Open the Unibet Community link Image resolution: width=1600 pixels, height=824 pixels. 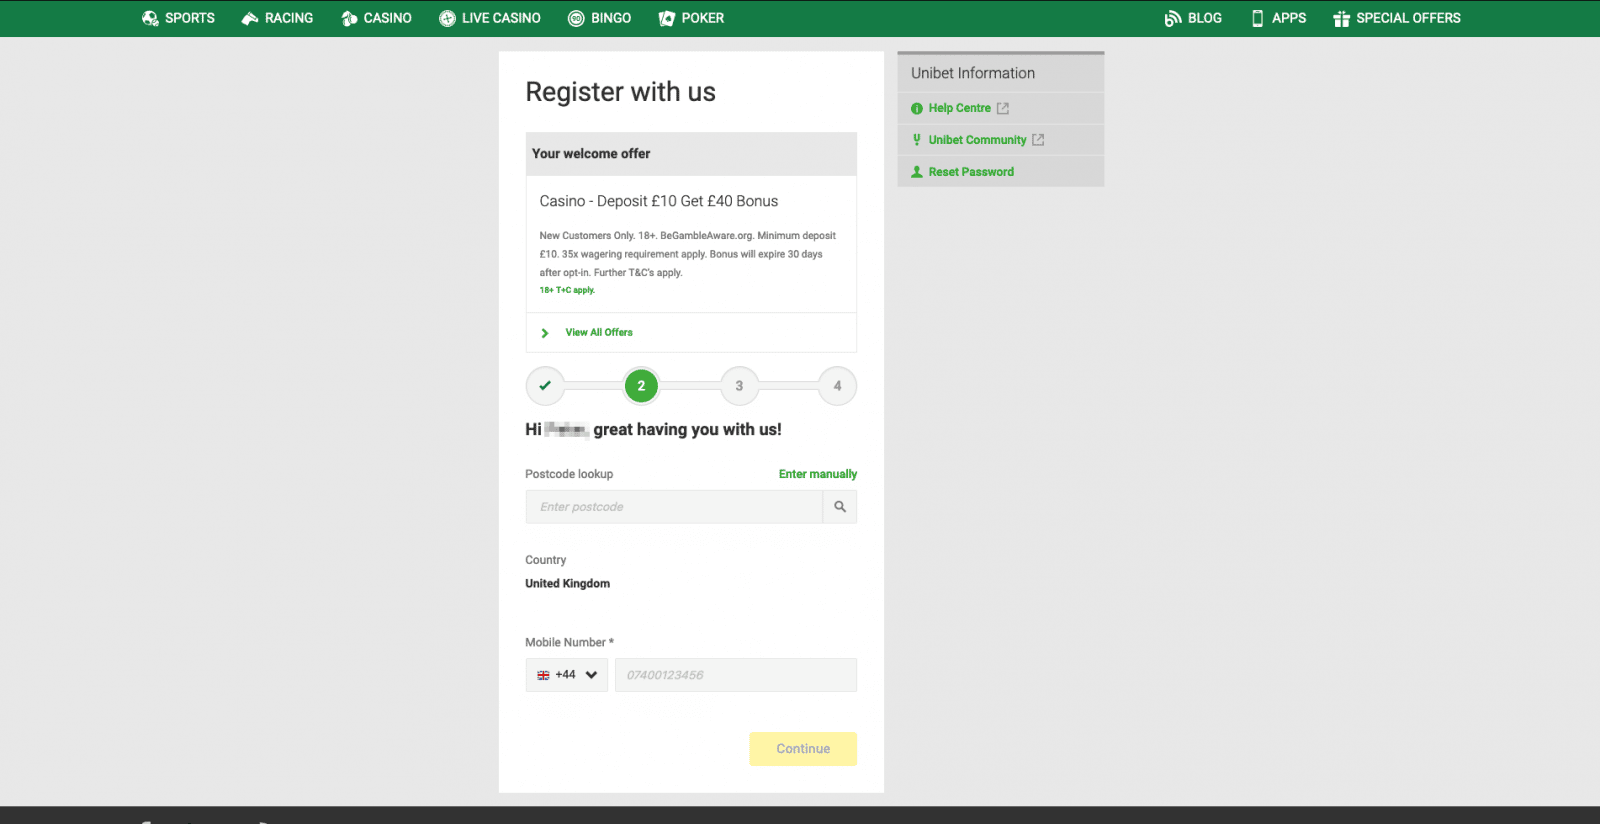[x=977, y=140]
